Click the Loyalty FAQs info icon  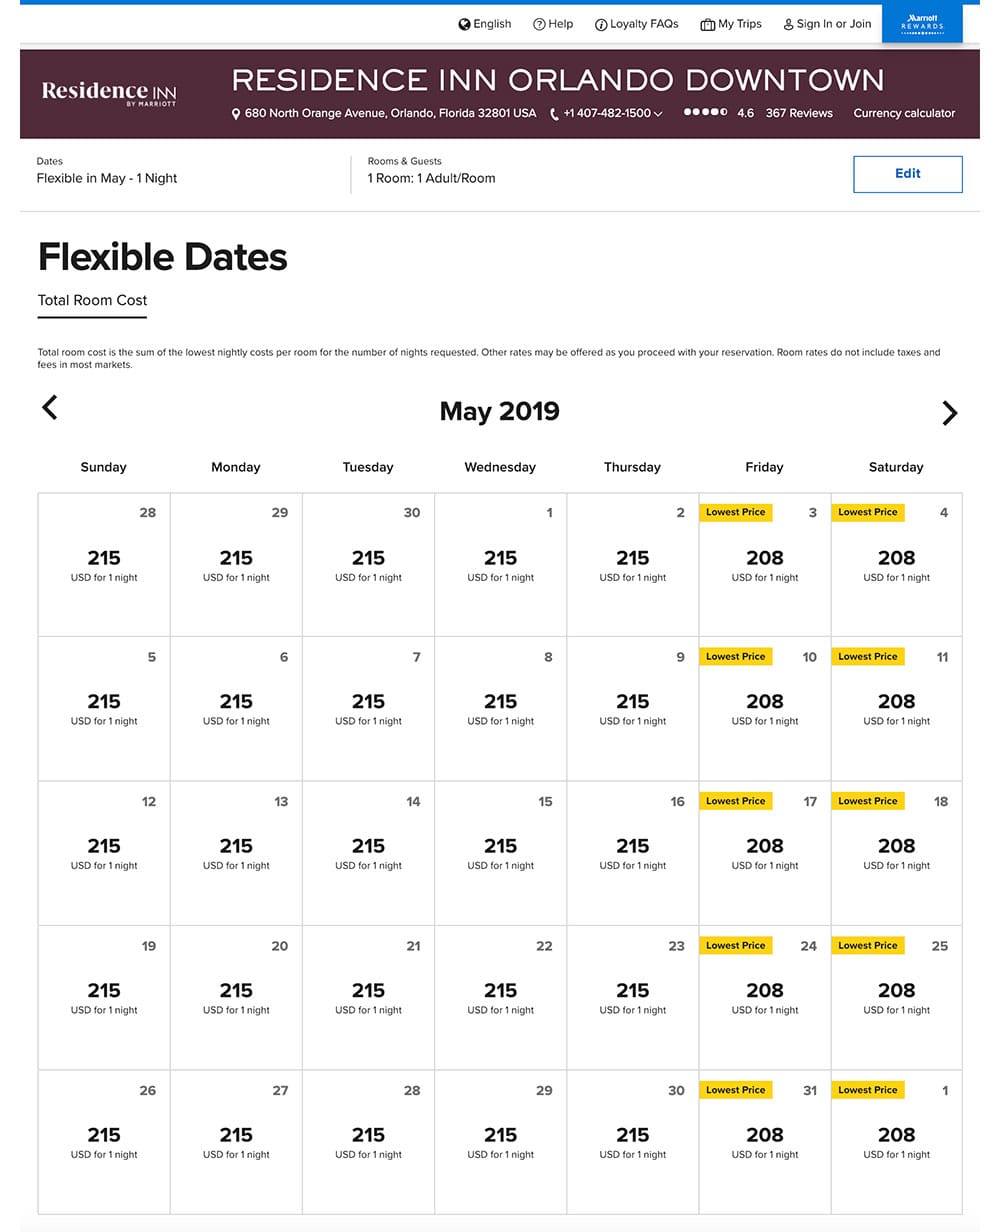pyautogui.click(x=600, y=23)
